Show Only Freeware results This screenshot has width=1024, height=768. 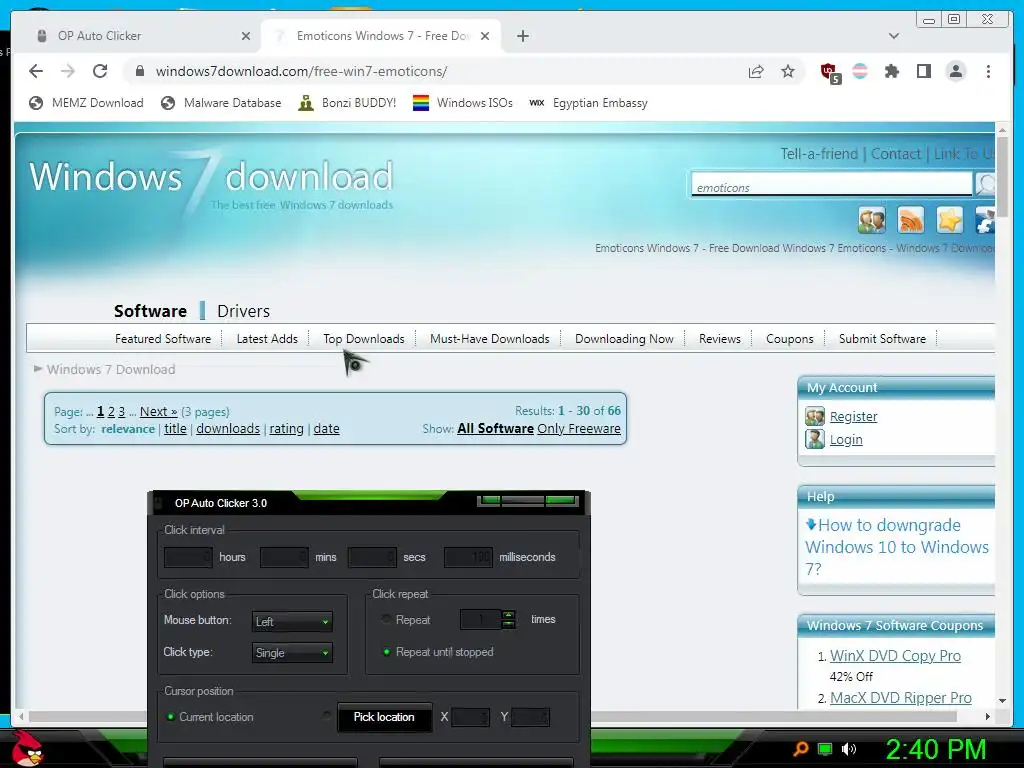(579, 428)
